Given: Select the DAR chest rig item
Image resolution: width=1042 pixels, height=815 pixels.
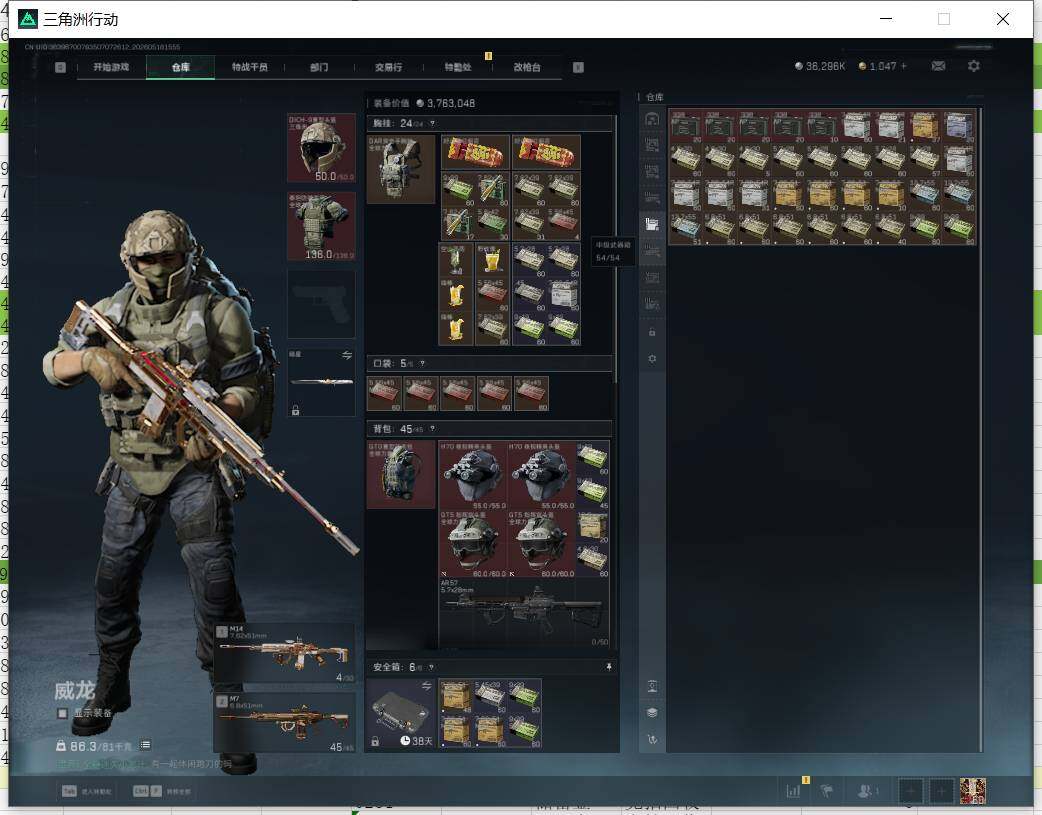Looking at the screenshot, I should [401, 170].
